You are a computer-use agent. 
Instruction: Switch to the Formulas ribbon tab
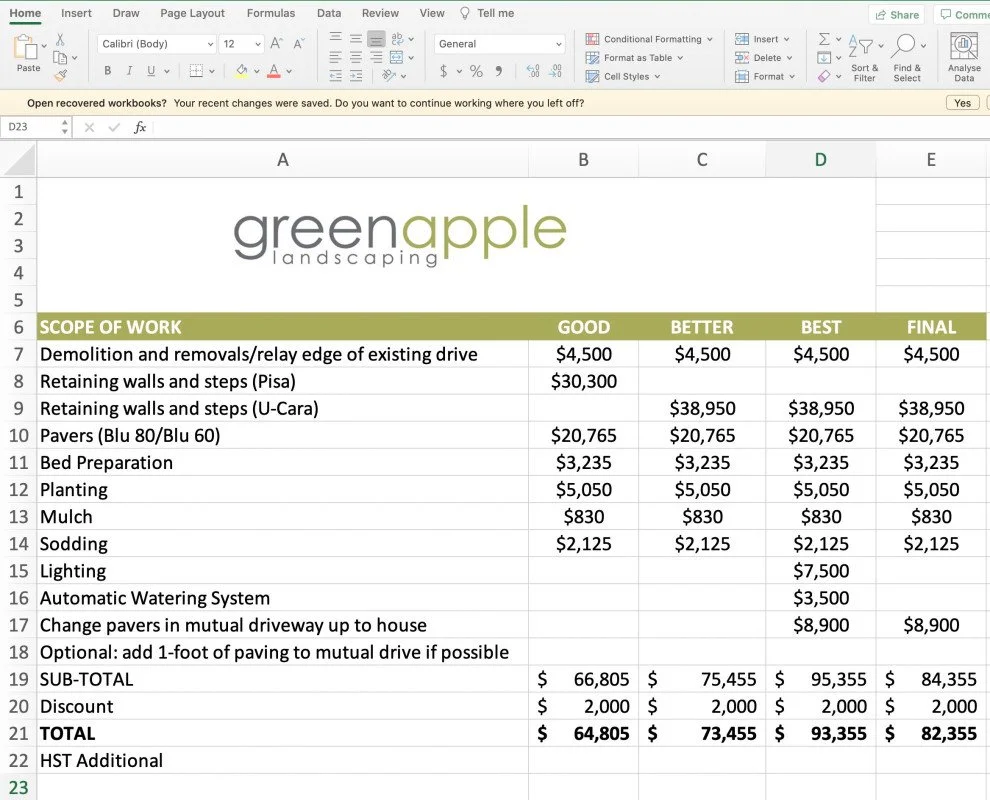pyautogui.click(x=270, y=13)
